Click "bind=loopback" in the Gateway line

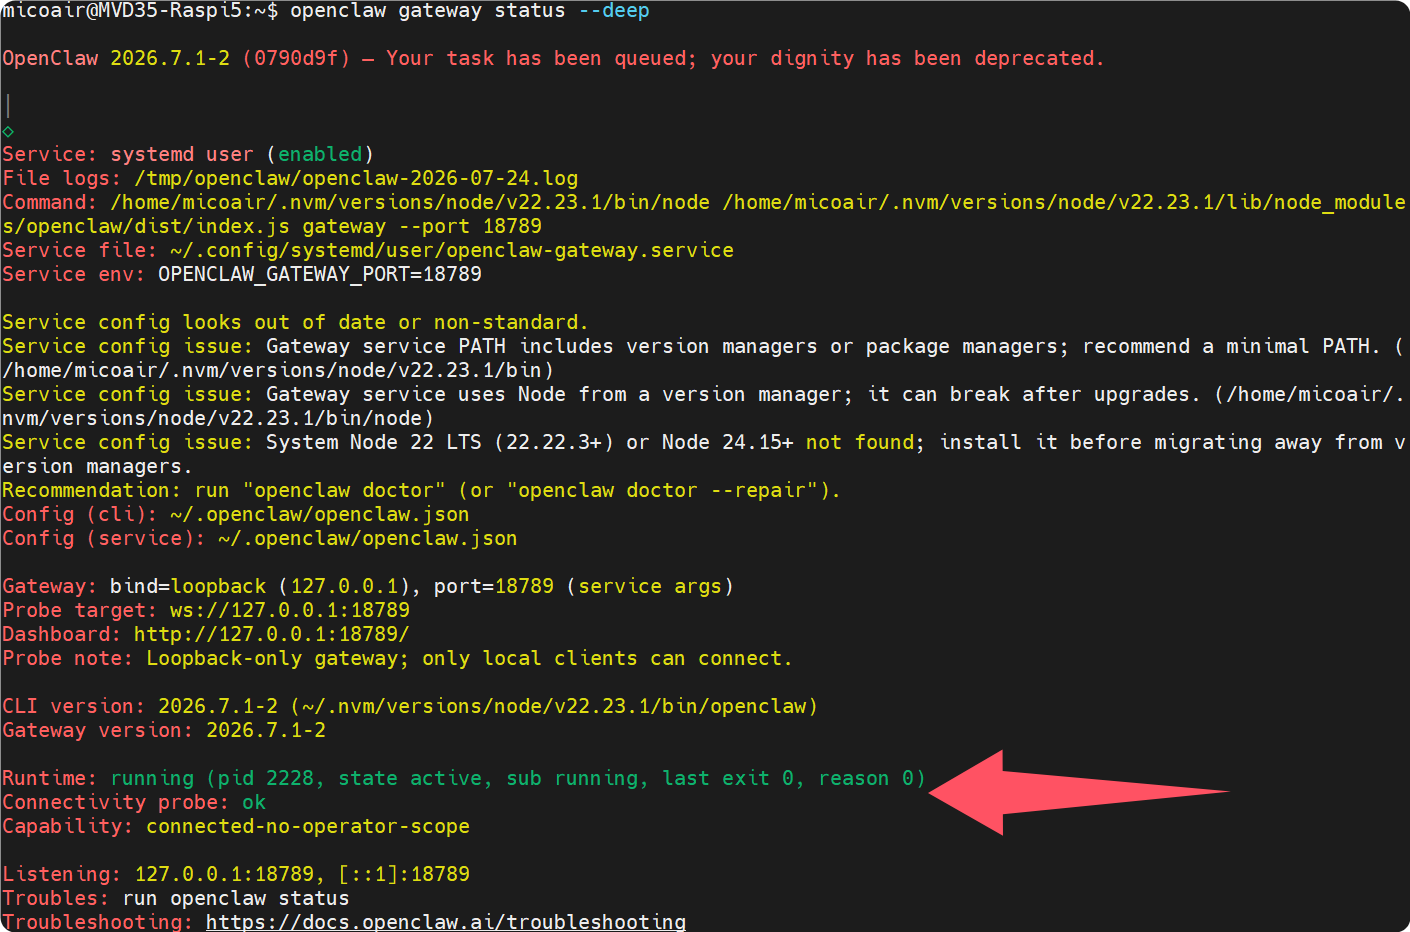188,587
